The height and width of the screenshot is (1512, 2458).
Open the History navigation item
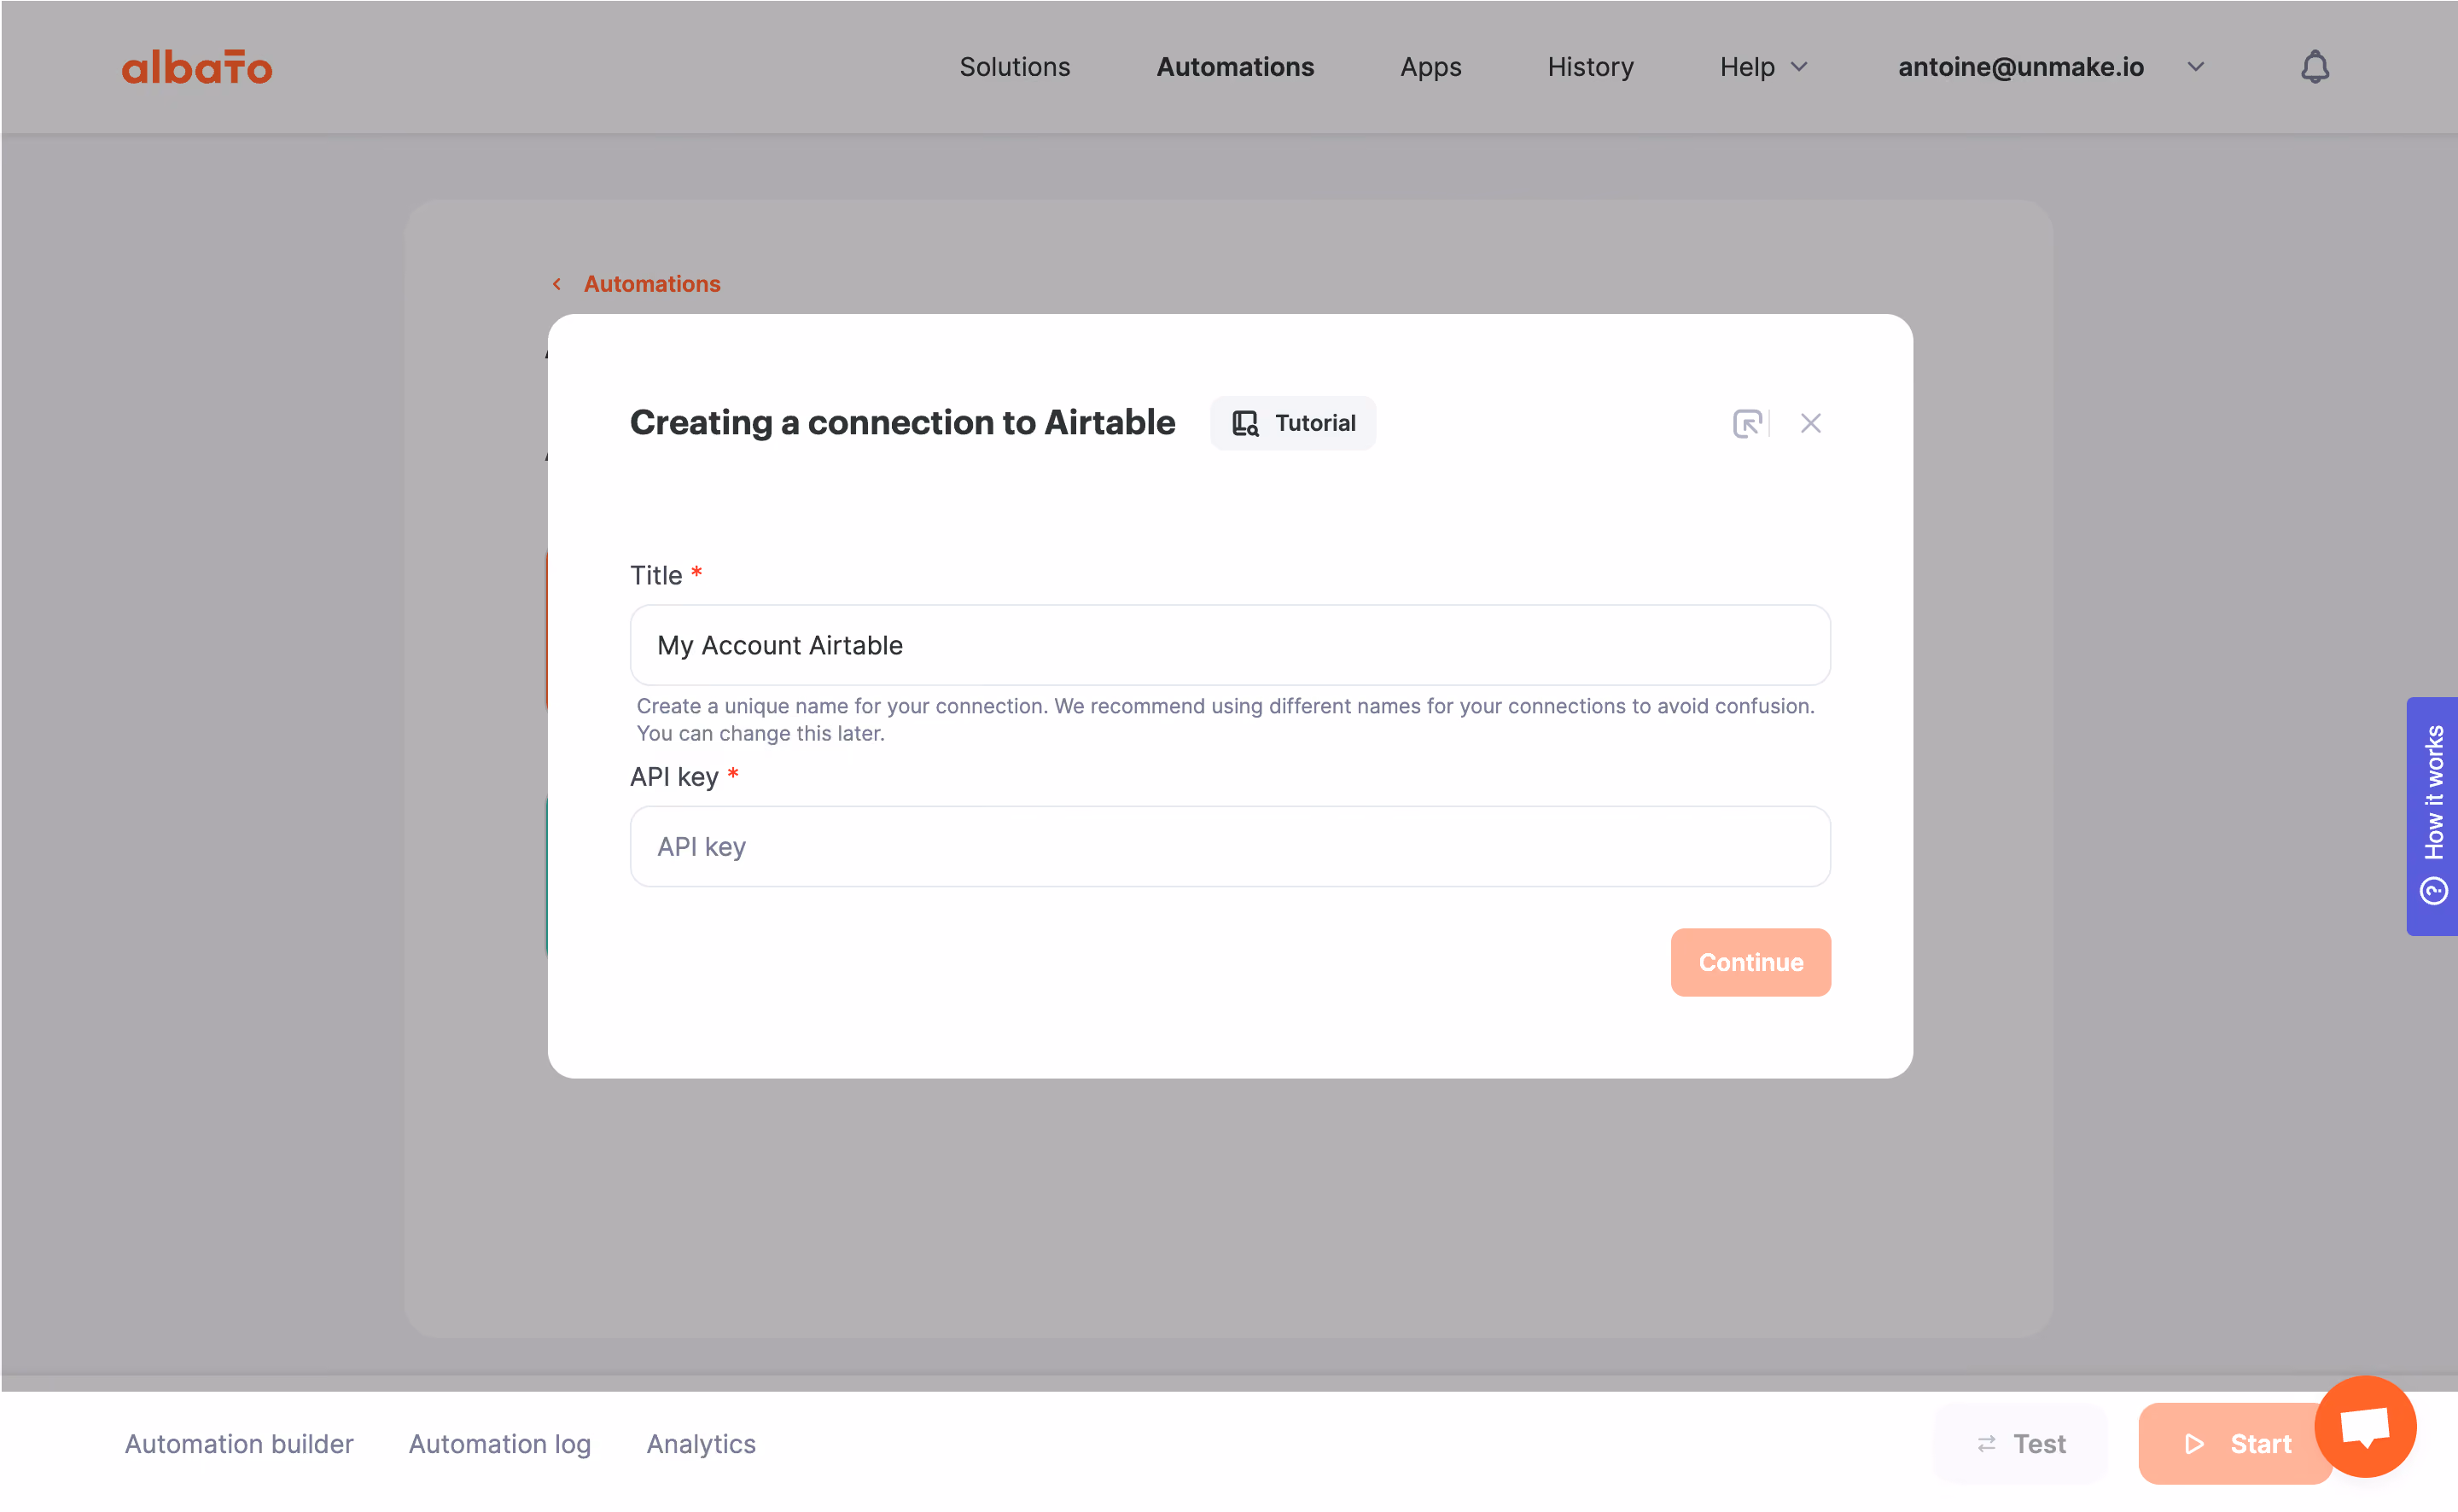[x=1590, y=67]
